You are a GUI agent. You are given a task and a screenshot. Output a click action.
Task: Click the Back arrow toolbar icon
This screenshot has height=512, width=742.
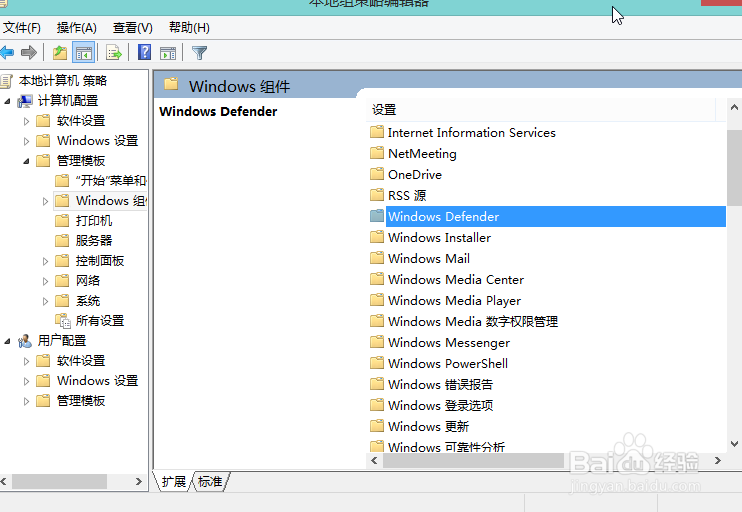(7, 53)
